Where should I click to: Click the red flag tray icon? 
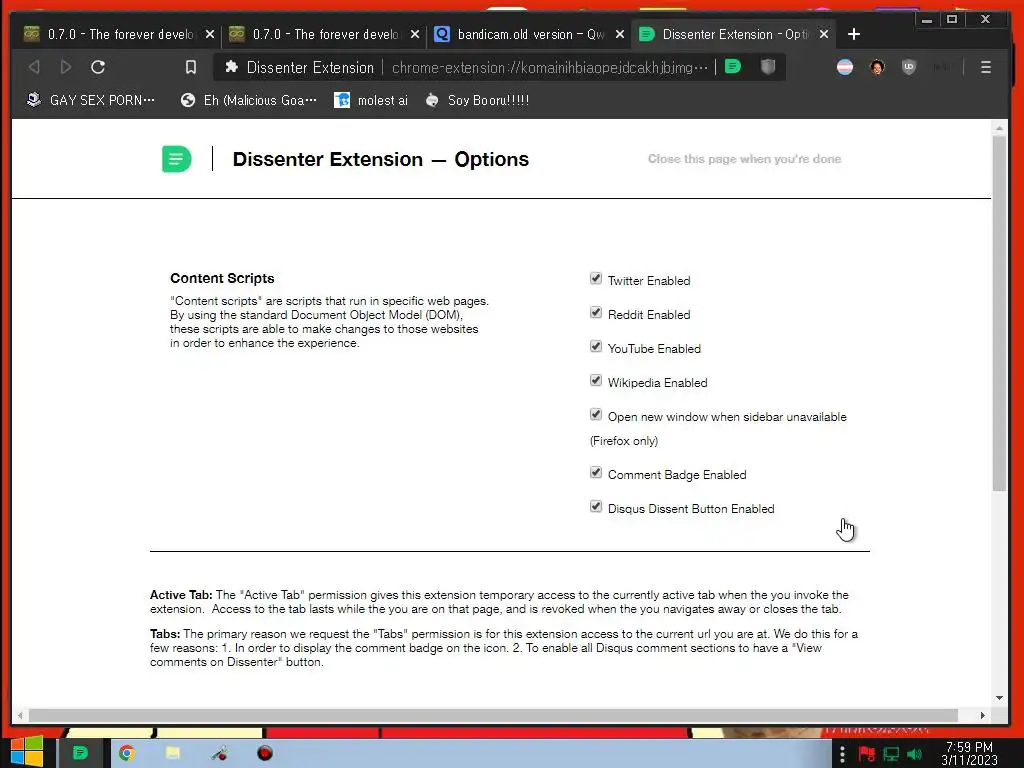867,754
